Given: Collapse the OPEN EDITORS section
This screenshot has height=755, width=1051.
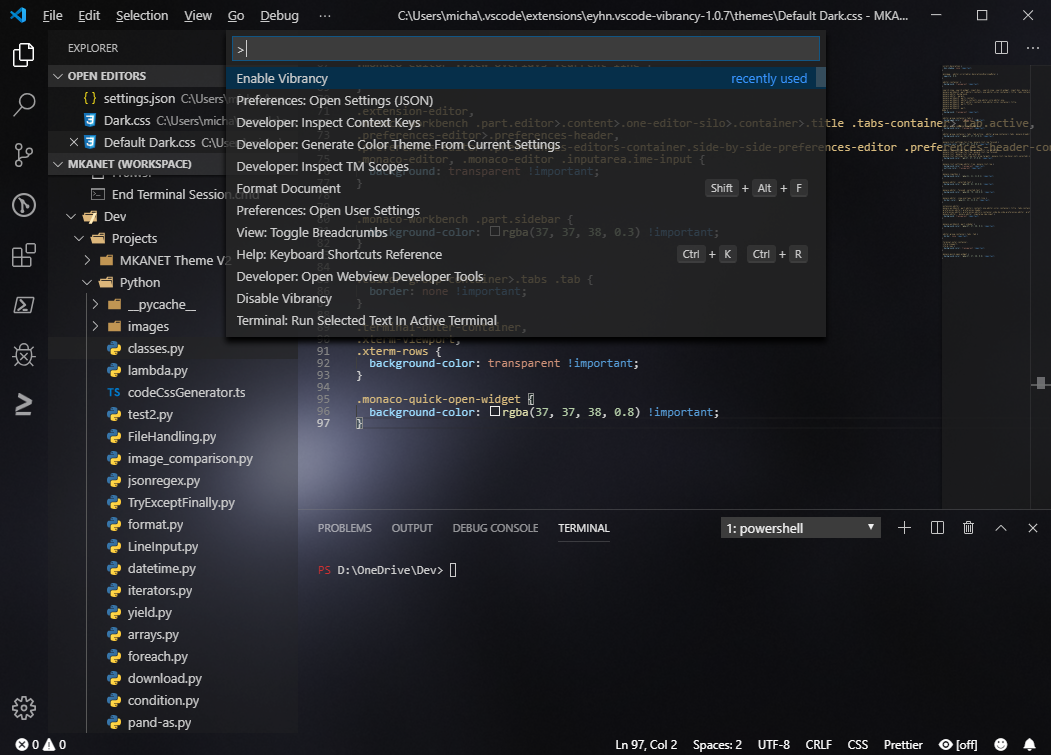Looking at the screenshot, I should (58, 76).
